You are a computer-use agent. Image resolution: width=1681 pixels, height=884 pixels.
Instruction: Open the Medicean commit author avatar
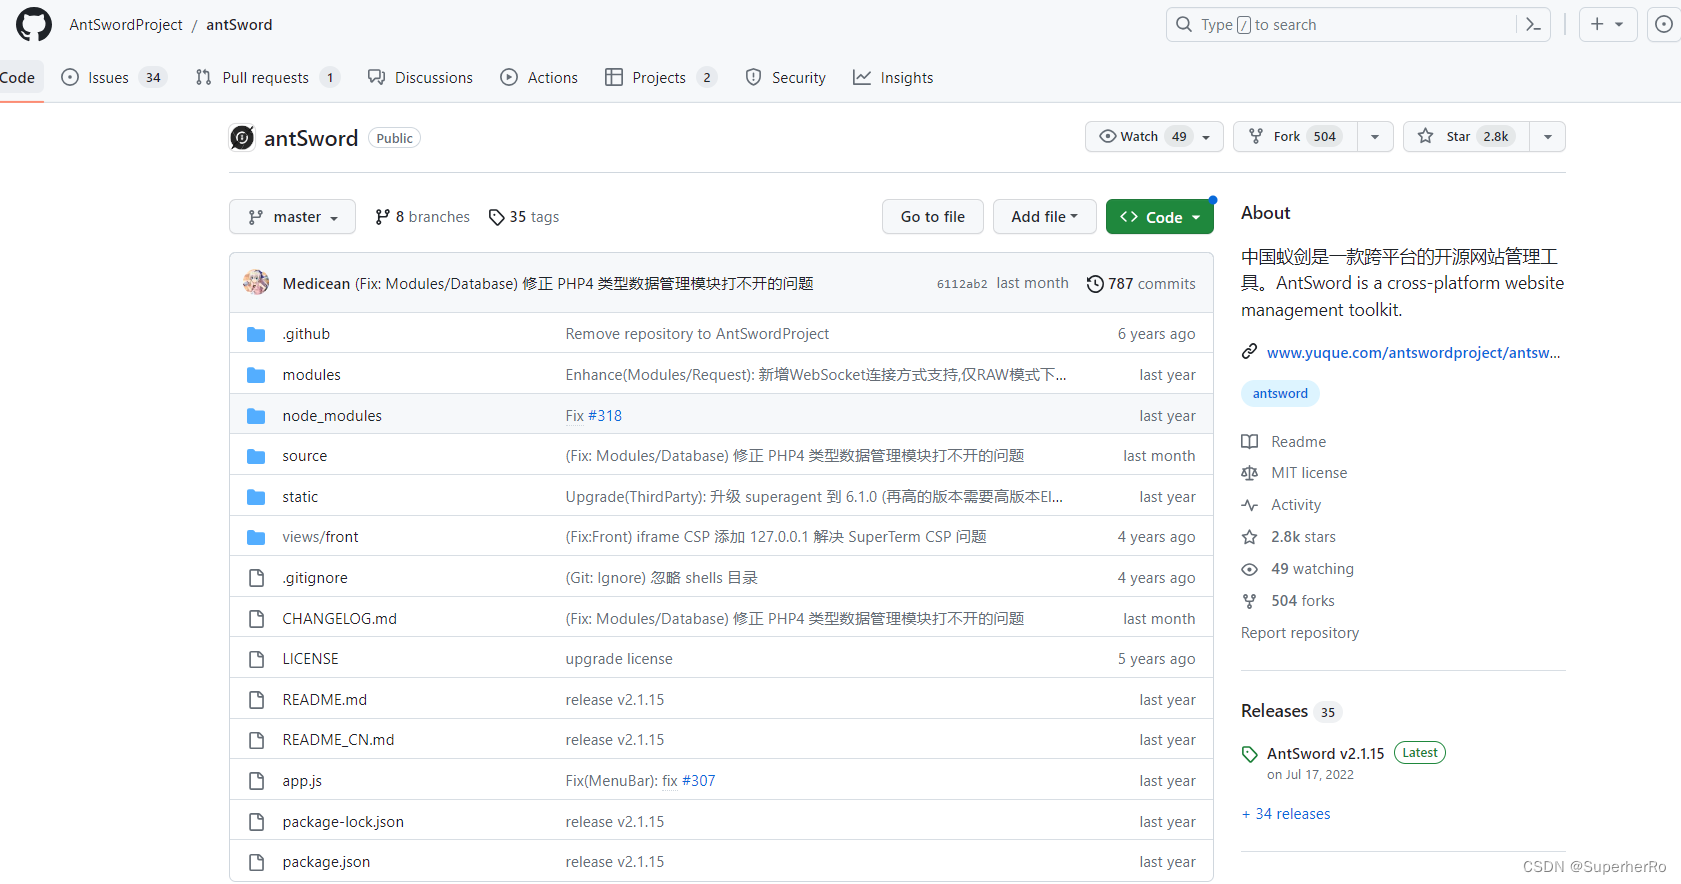256,283
